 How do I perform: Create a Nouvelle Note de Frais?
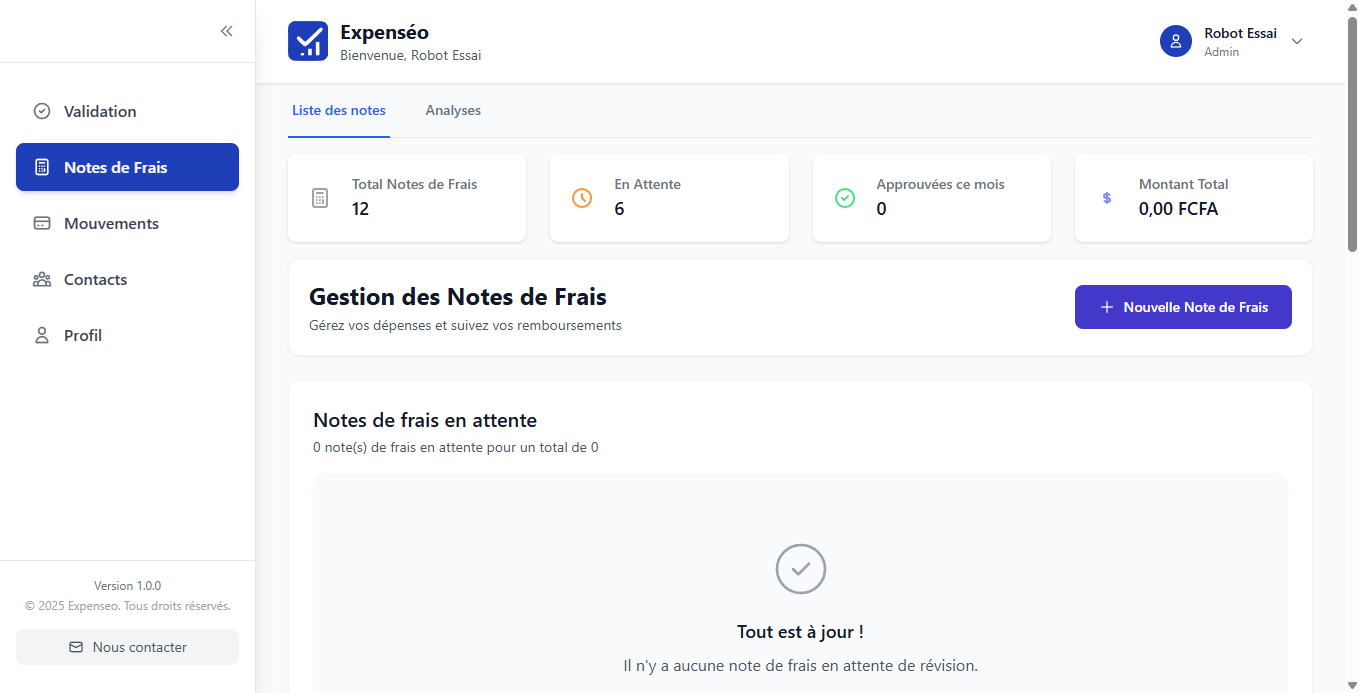tap(1183, 307)
